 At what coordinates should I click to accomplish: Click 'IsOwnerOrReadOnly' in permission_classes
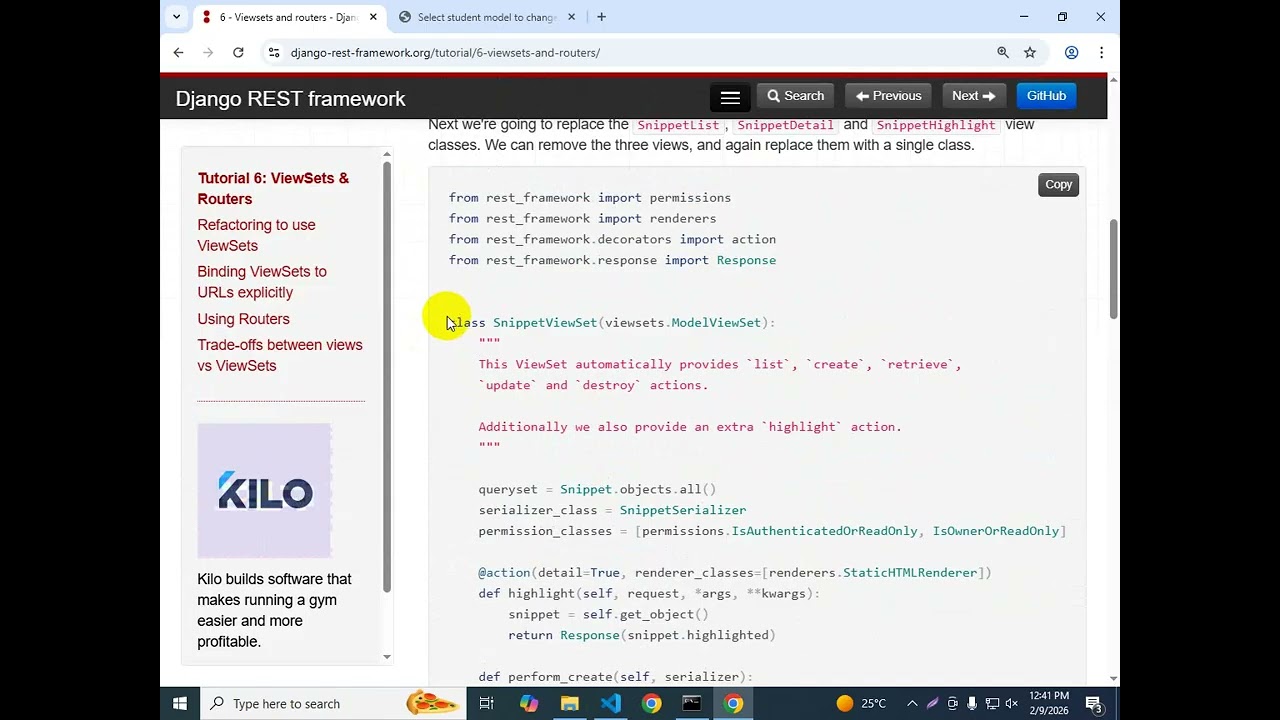pos(996,531)
